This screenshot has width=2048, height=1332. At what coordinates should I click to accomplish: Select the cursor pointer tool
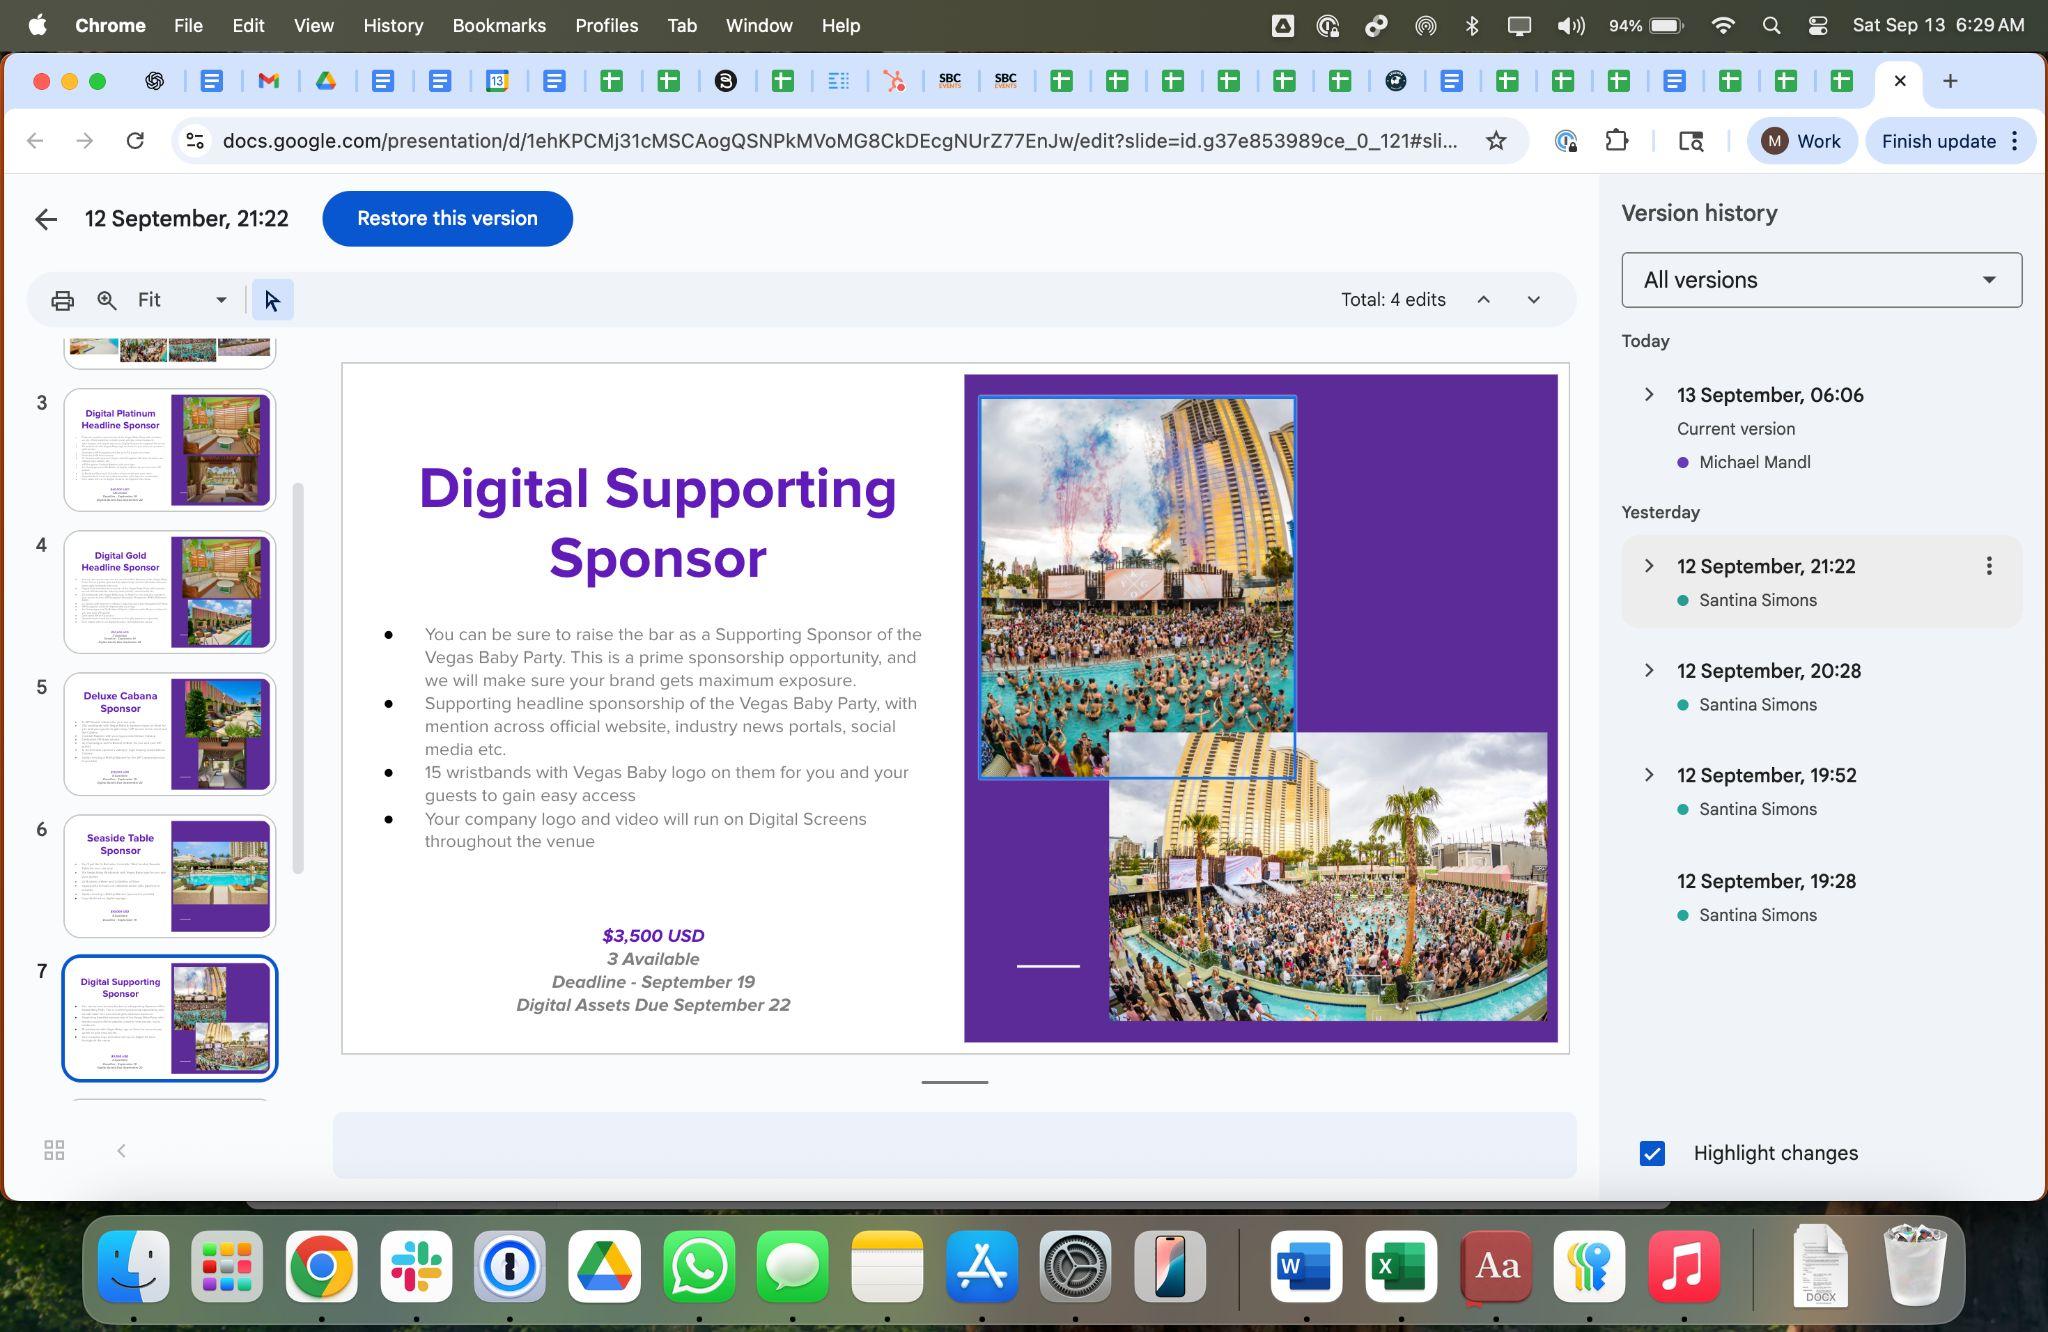pos(272,300)
